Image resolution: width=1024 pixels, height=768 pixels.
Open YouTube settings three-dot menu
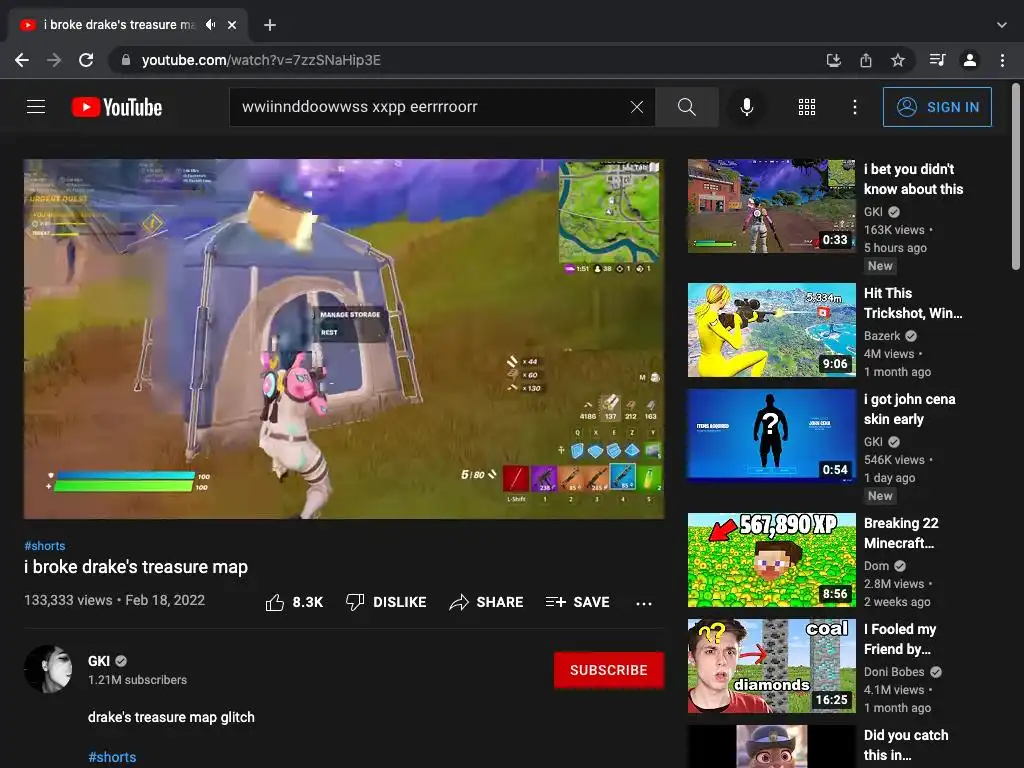point(854,107)
